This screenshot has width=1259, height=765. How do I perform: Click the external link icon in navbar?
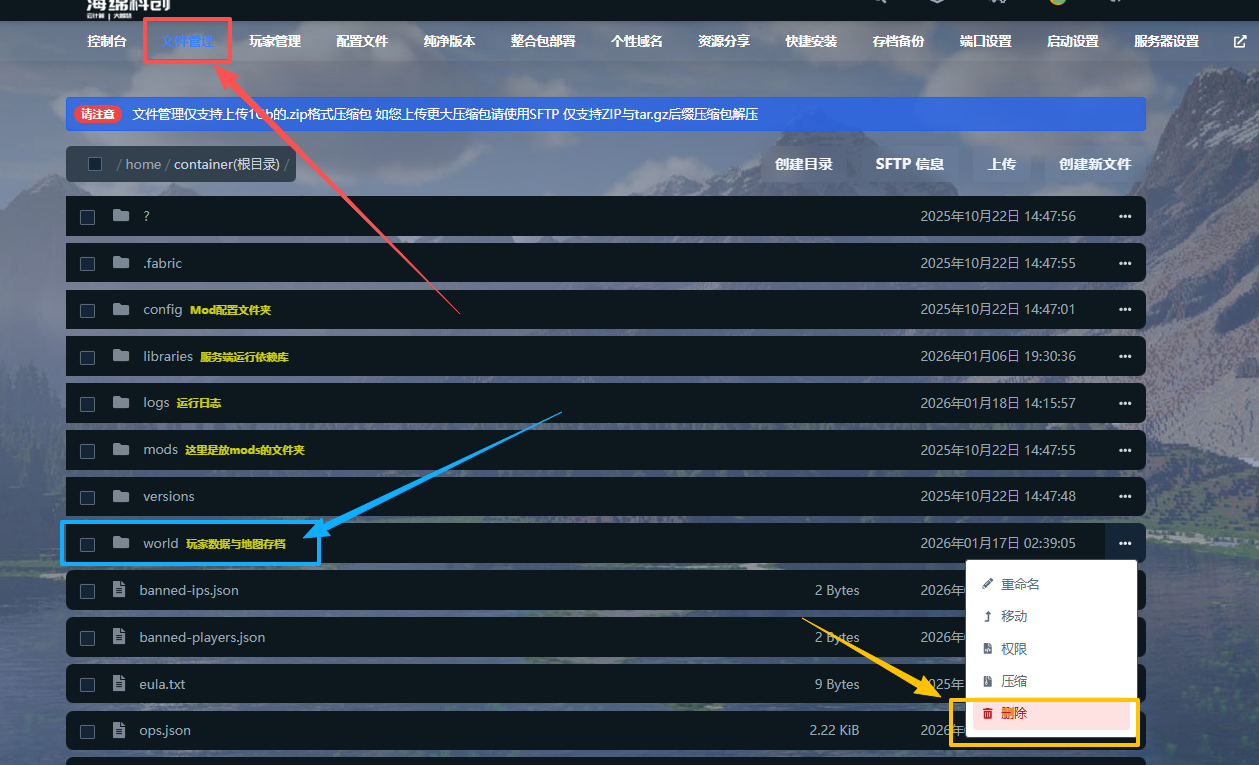pos(1240,42)
